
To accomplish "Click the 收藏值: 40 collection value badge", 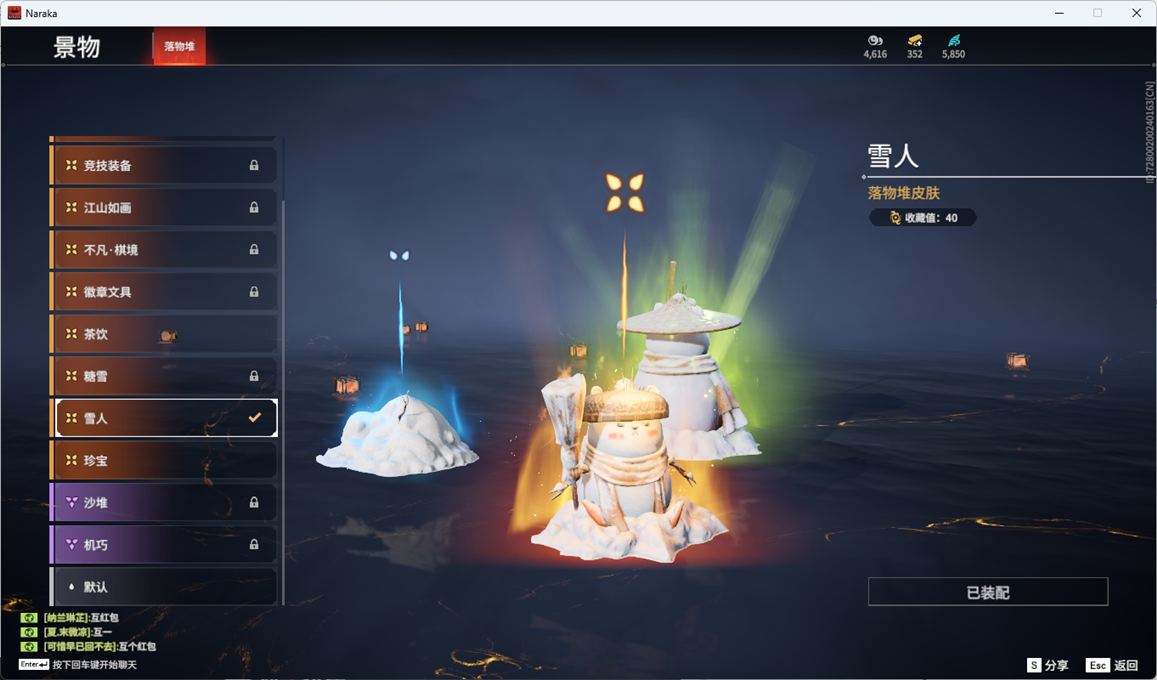I will (923, 218).
